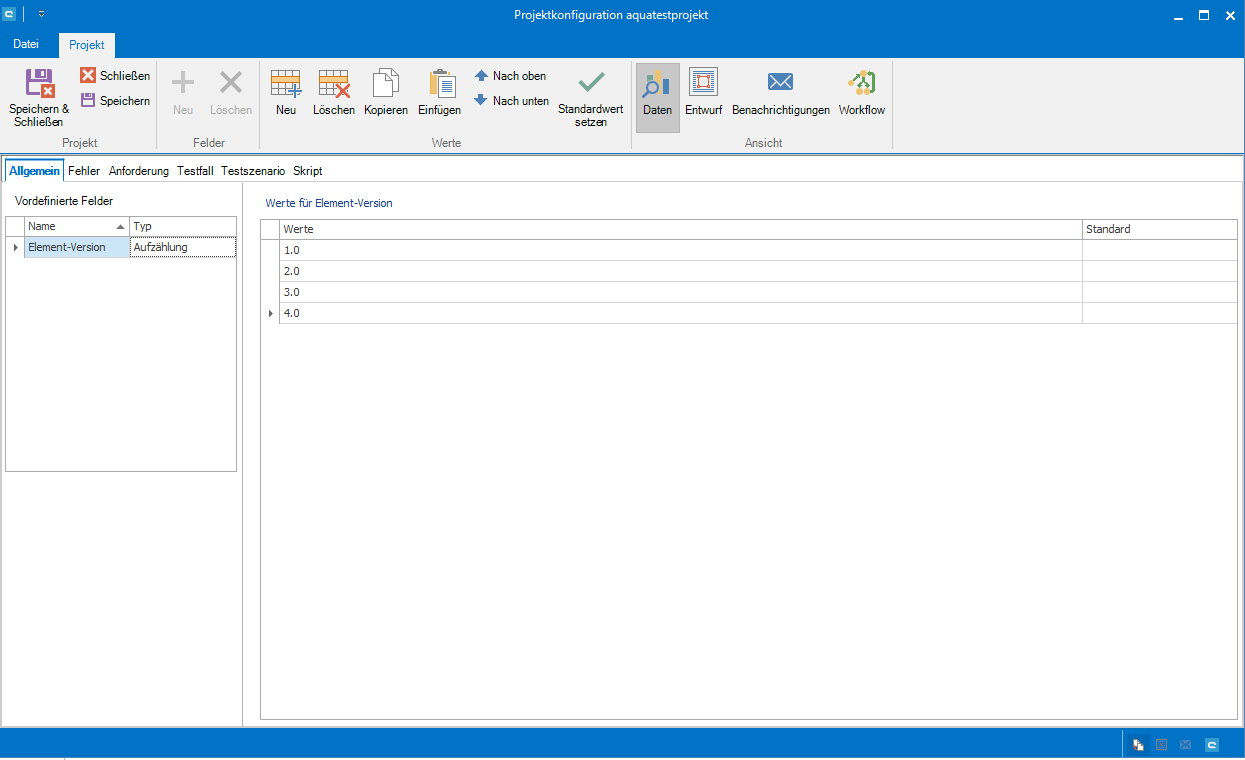Set default via Standardwert setzen
The width and height of the screenshot is (1245, 760).
590,98
